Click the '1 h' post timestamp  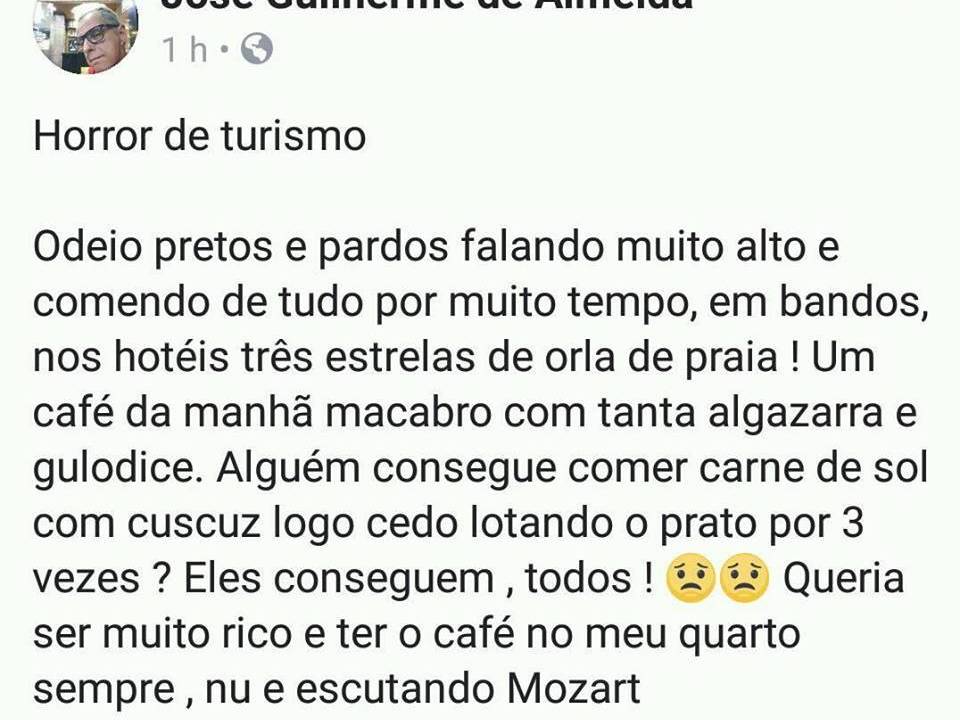[185, 50]
